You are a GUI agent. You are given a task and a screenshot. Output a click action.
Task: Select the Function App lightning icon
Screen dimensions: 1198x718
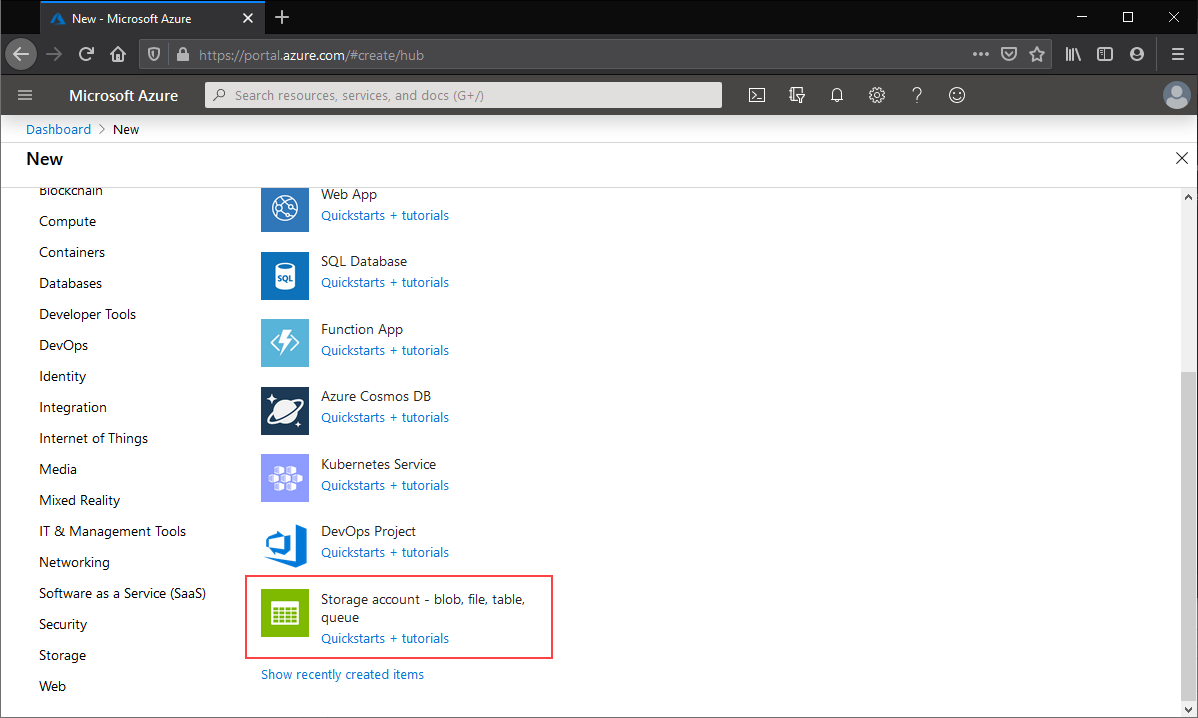pyautogui.click(x=285, y=343)
